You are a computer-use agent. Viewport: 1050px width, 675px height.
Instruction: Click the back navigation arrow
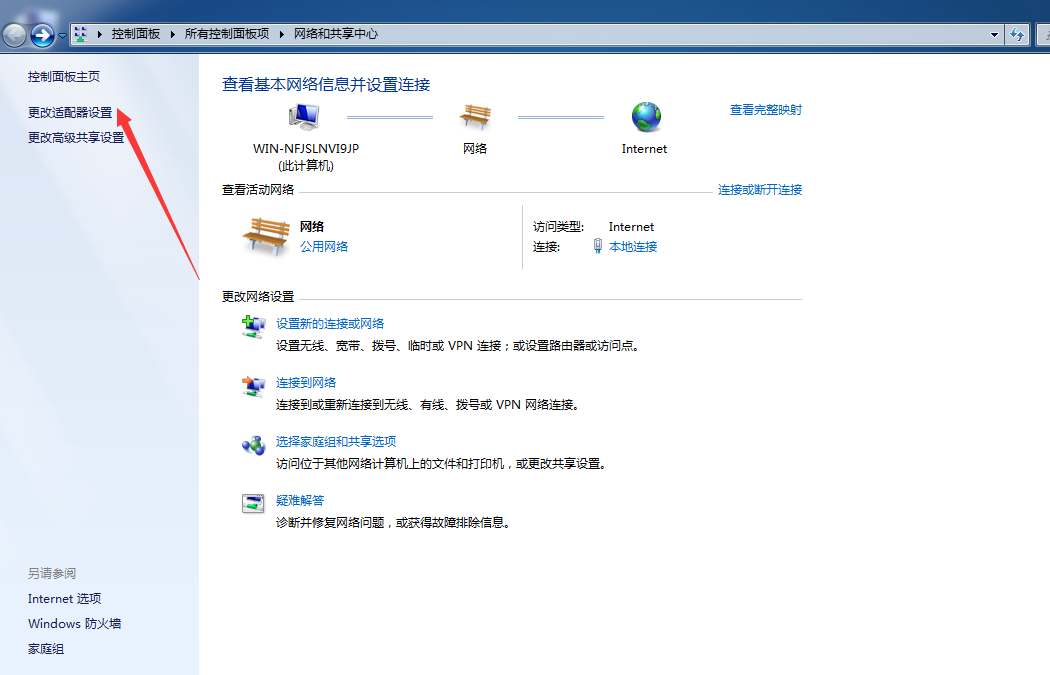[14, 33]
